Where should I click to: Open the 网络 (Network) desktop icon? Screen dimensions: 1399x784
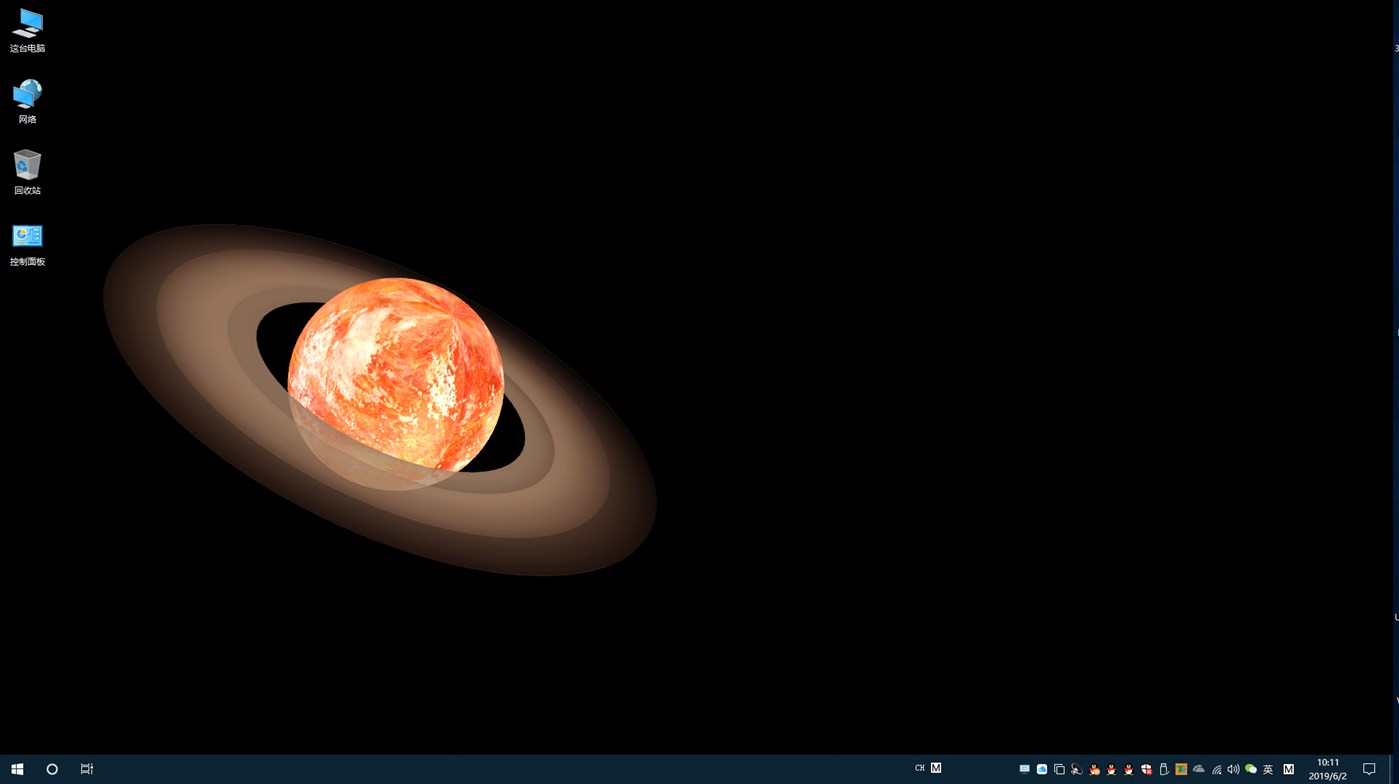pos(27,99)
